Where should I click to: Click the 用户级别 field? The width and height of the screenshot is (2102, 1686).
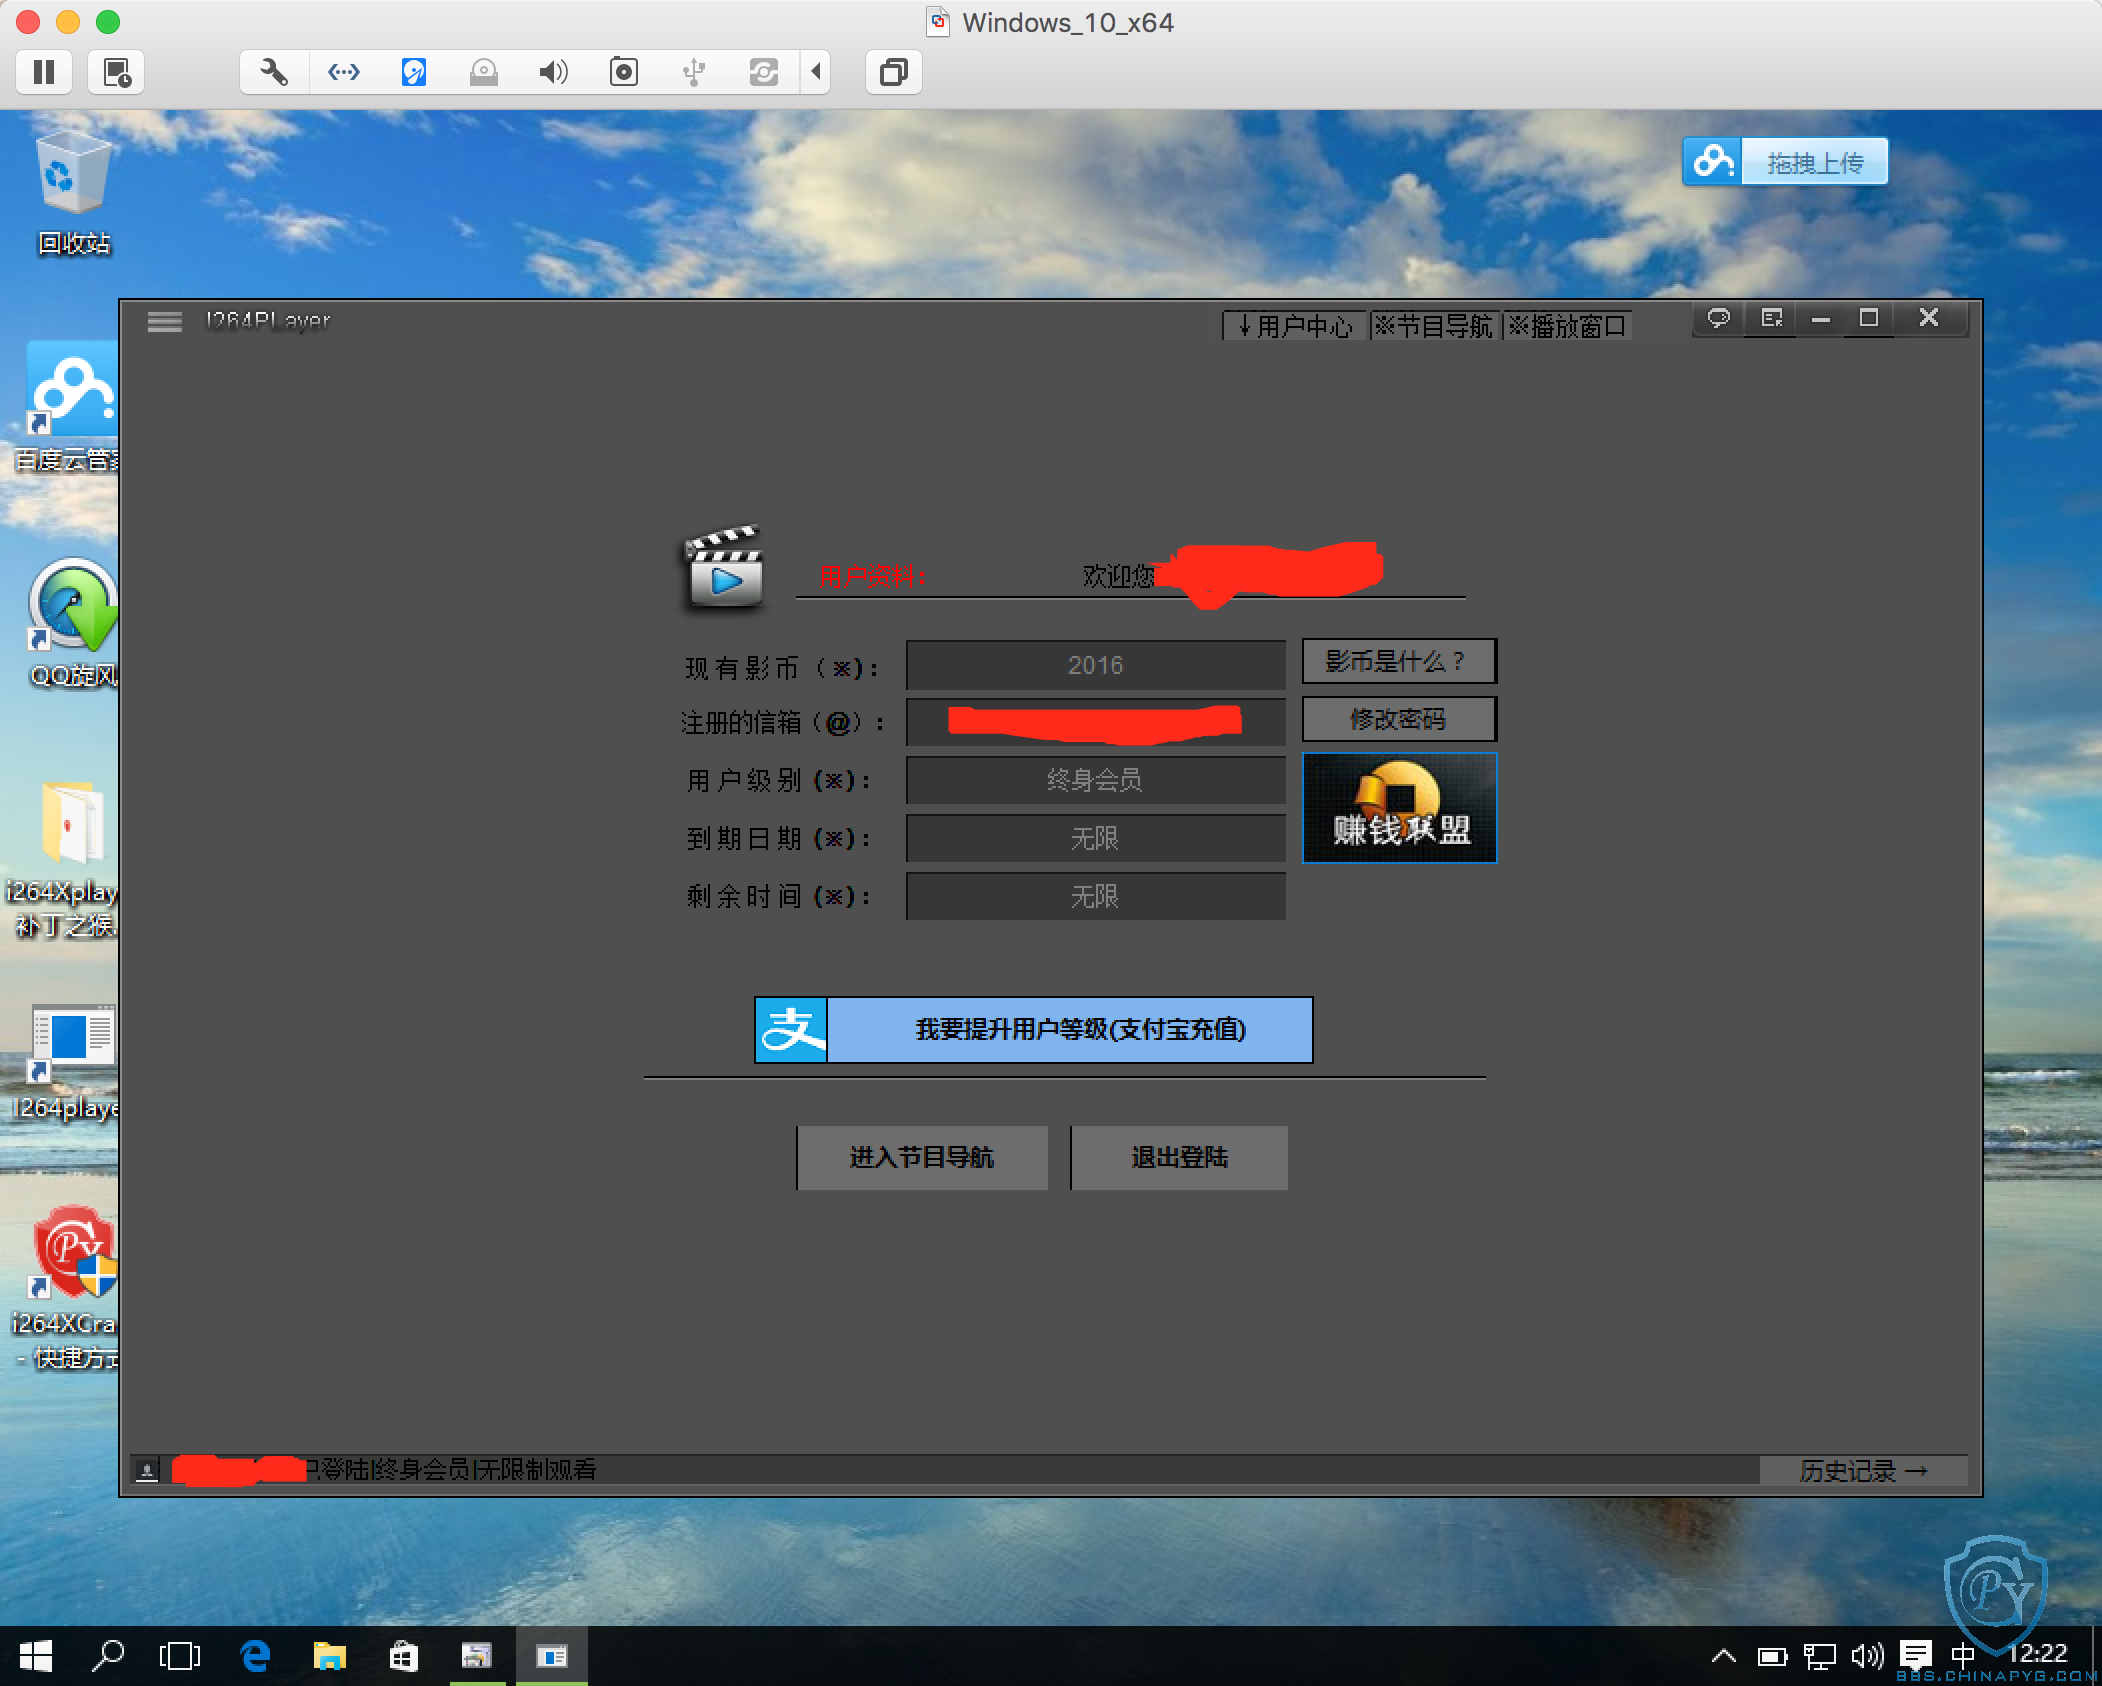(1095, 780)
